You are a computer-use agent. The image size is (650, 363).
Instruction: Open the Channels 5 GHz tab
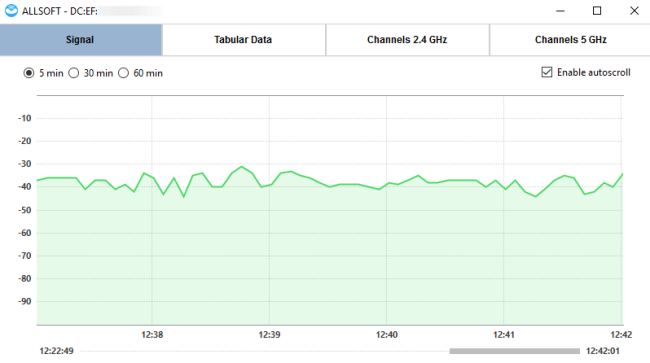tap(570, 40)
